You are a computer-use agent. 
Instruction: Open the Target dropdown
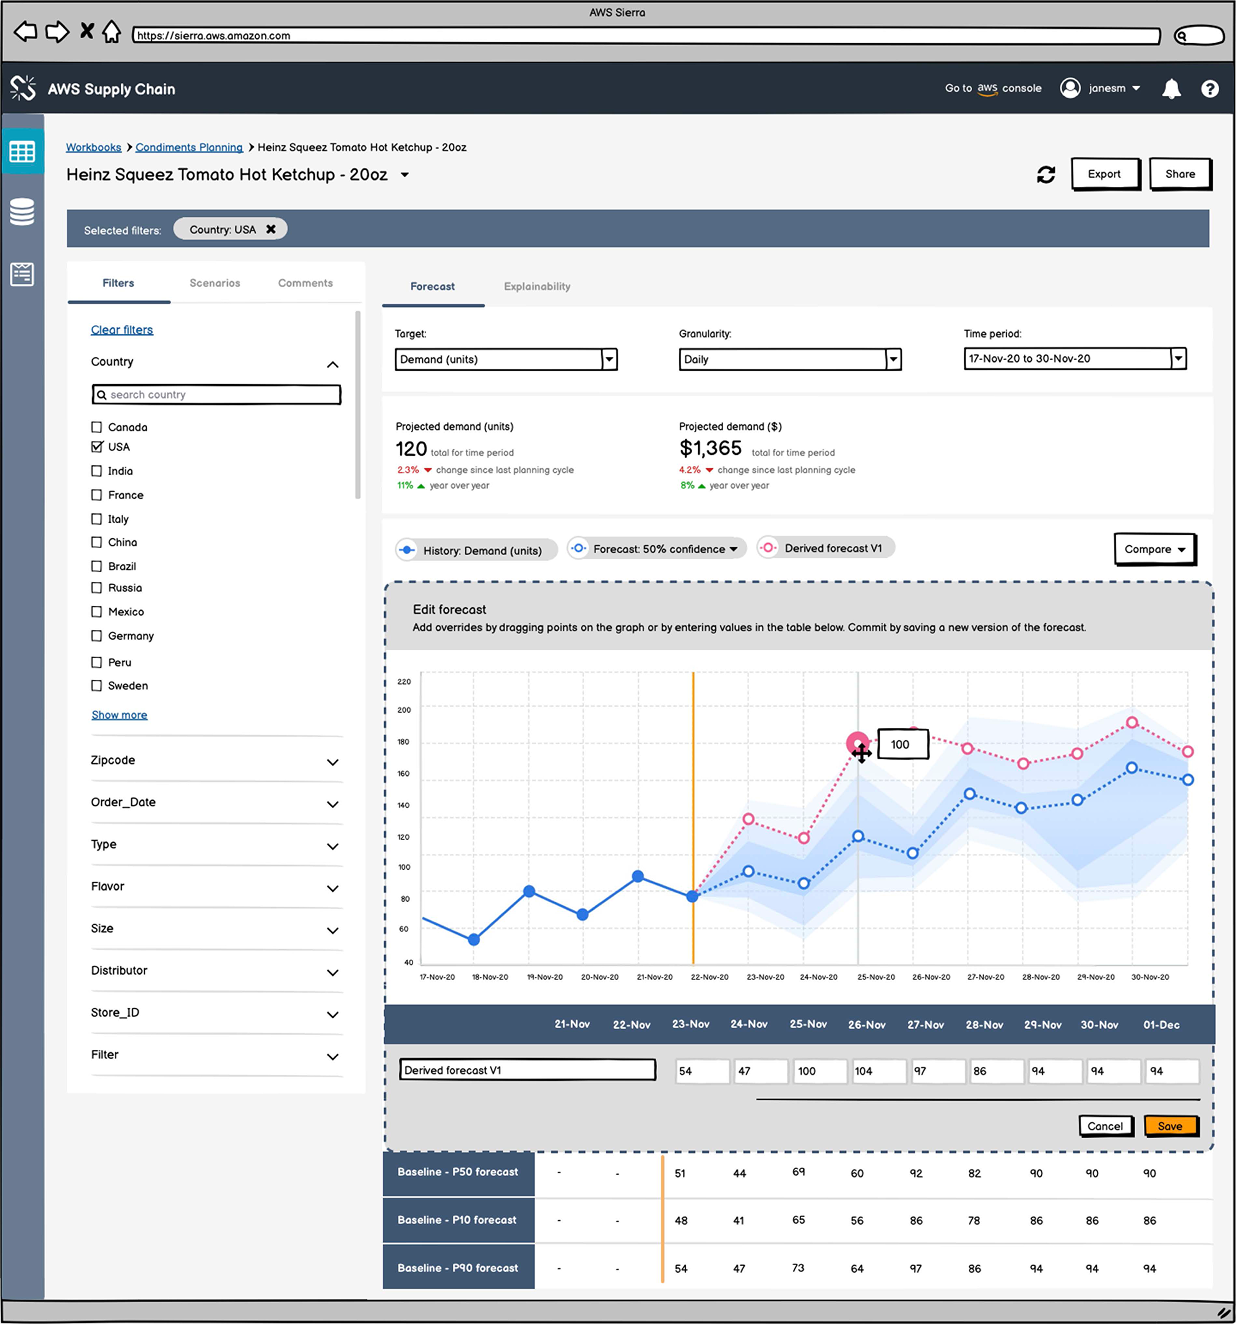[x=506, y=359]
